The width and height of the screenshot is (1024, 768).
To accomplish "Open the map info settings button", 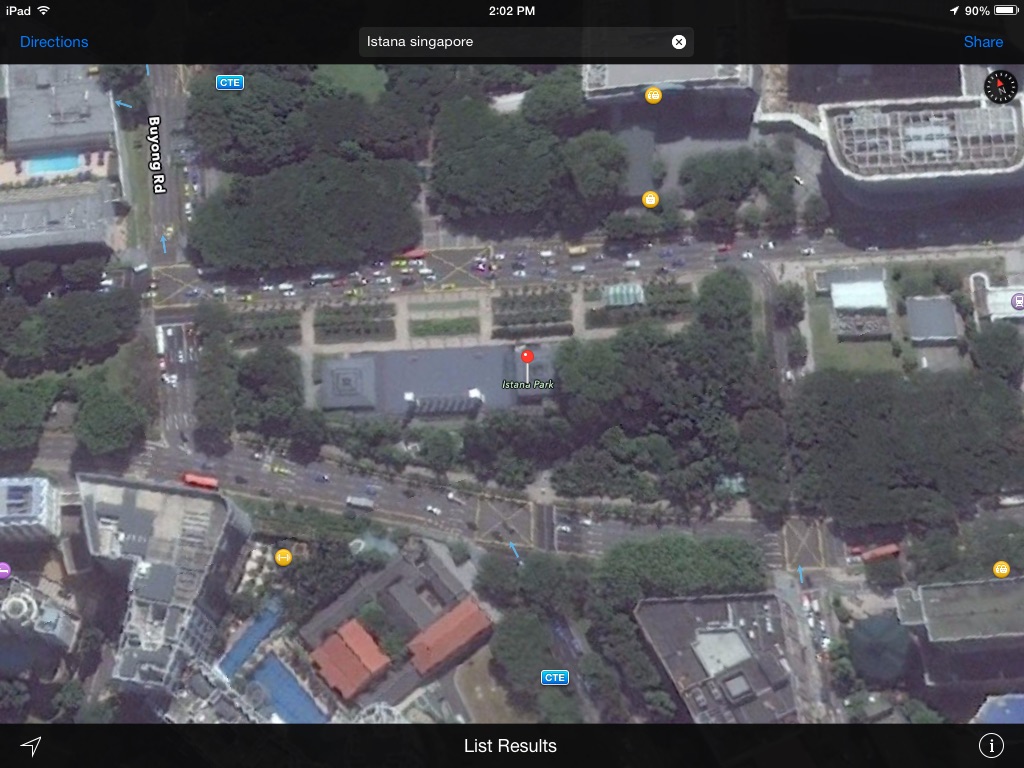I will [991, 745].
